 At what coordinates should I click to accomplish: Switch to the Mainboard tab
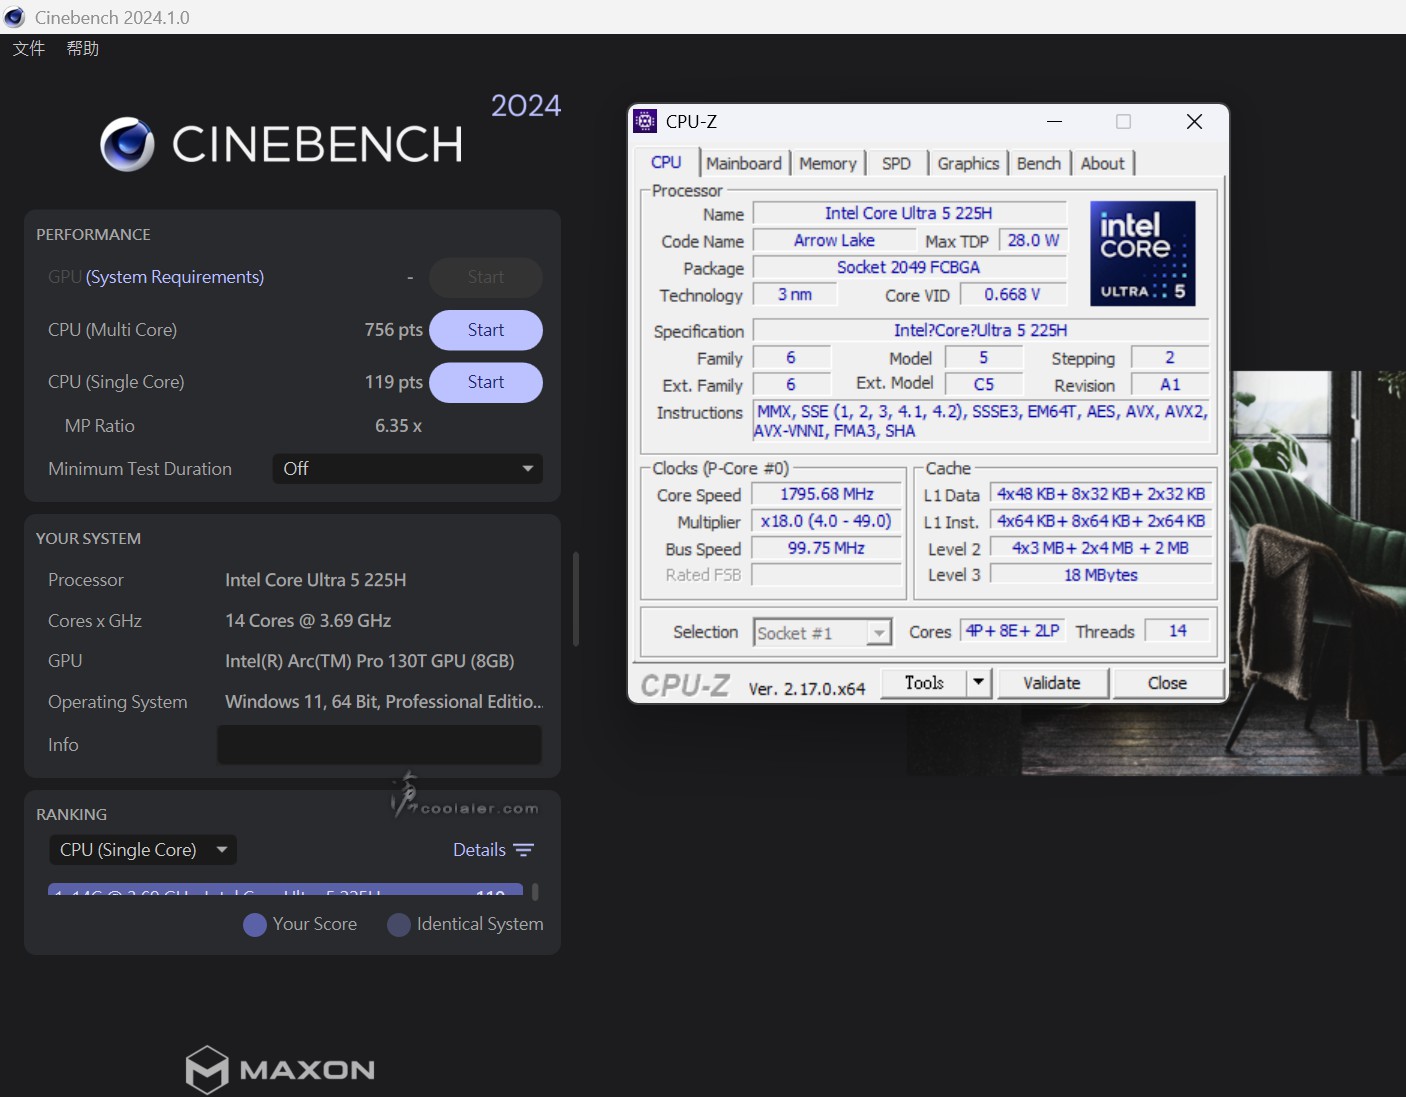743,164
